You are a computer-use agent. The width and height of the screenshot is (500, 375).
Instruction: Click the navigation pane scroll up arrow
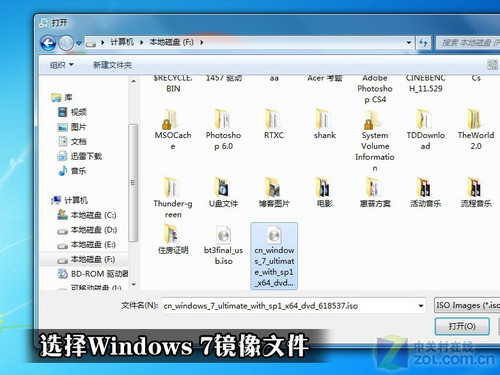133,81
